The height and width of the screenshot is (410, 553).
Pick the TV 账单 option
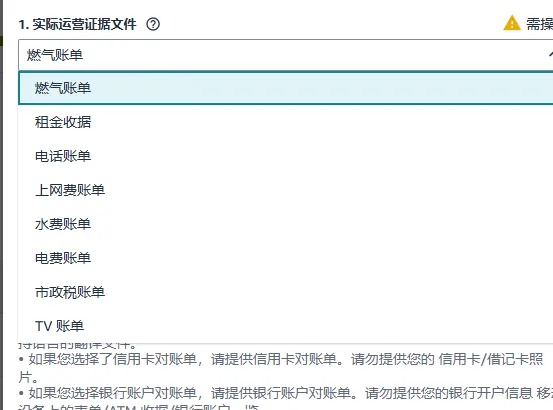[285, 326]
